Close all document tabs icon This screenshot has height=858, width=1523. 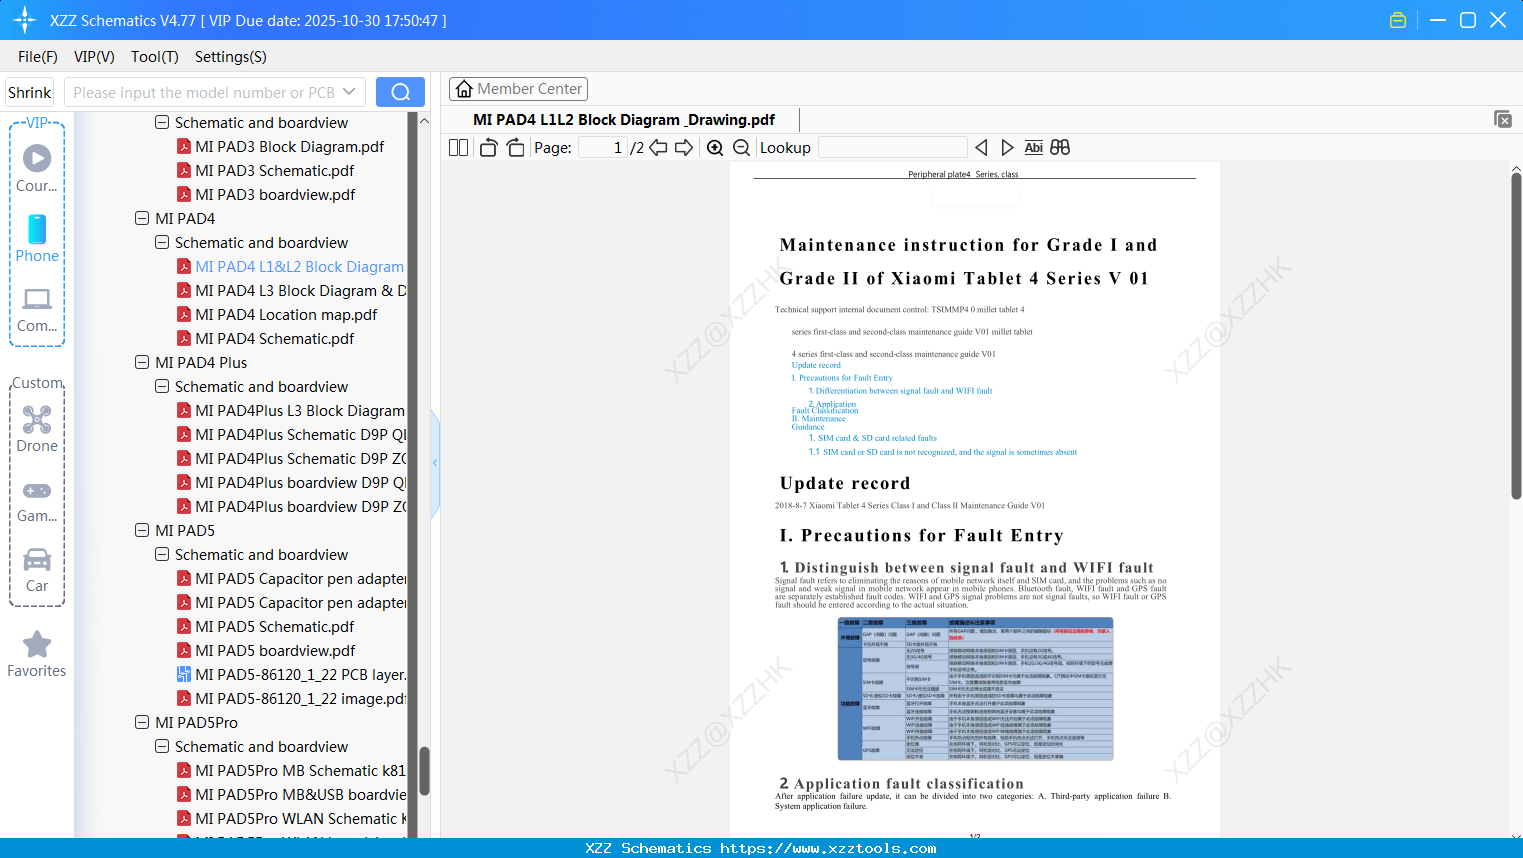coord(1502,119)
